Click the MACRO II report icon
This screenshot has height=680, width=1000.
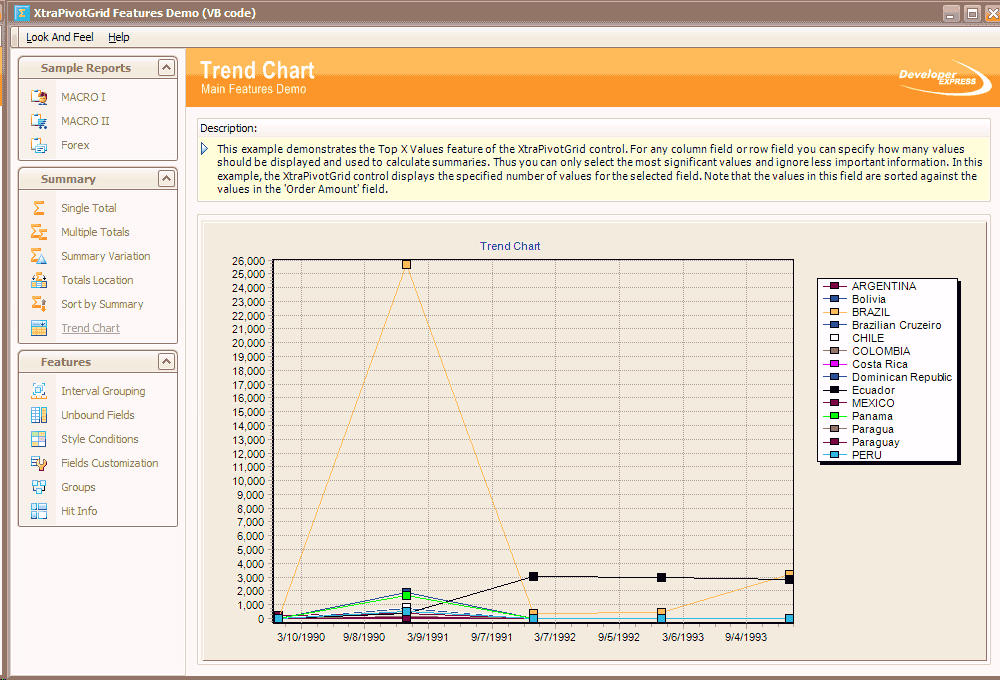[39, 121]
